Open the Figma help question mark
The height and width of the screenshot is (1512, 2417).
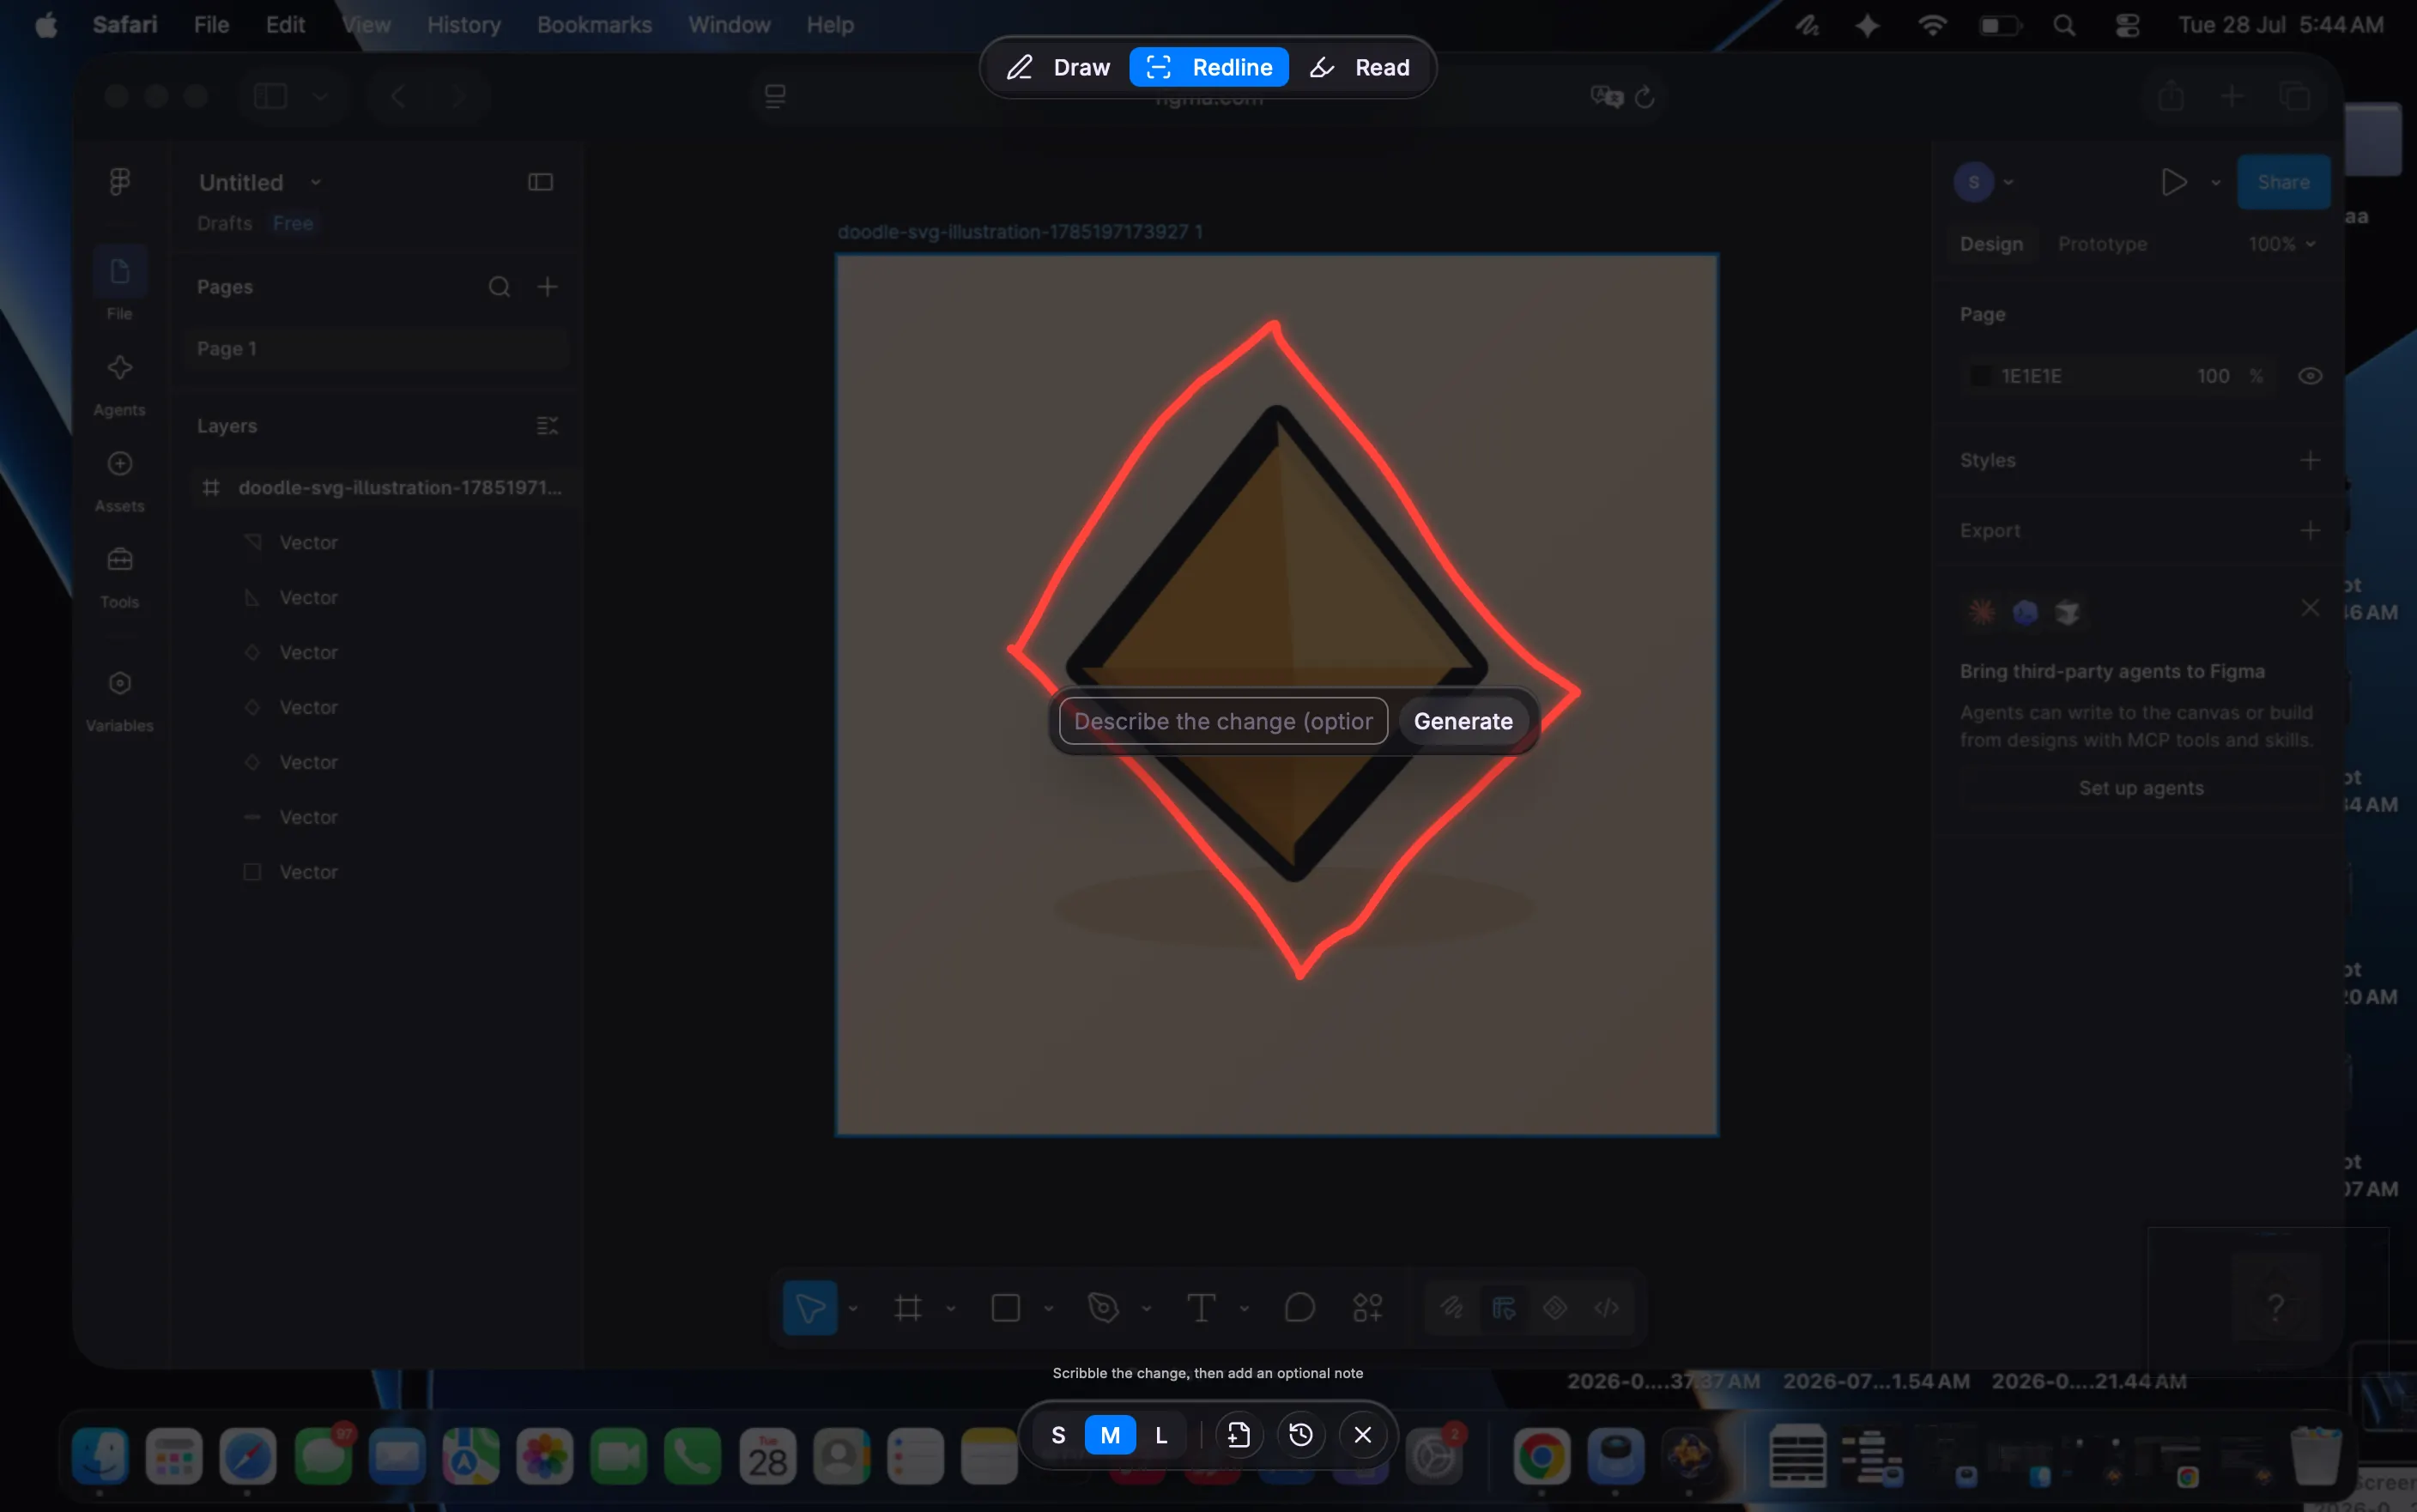coord(2275,1306)
